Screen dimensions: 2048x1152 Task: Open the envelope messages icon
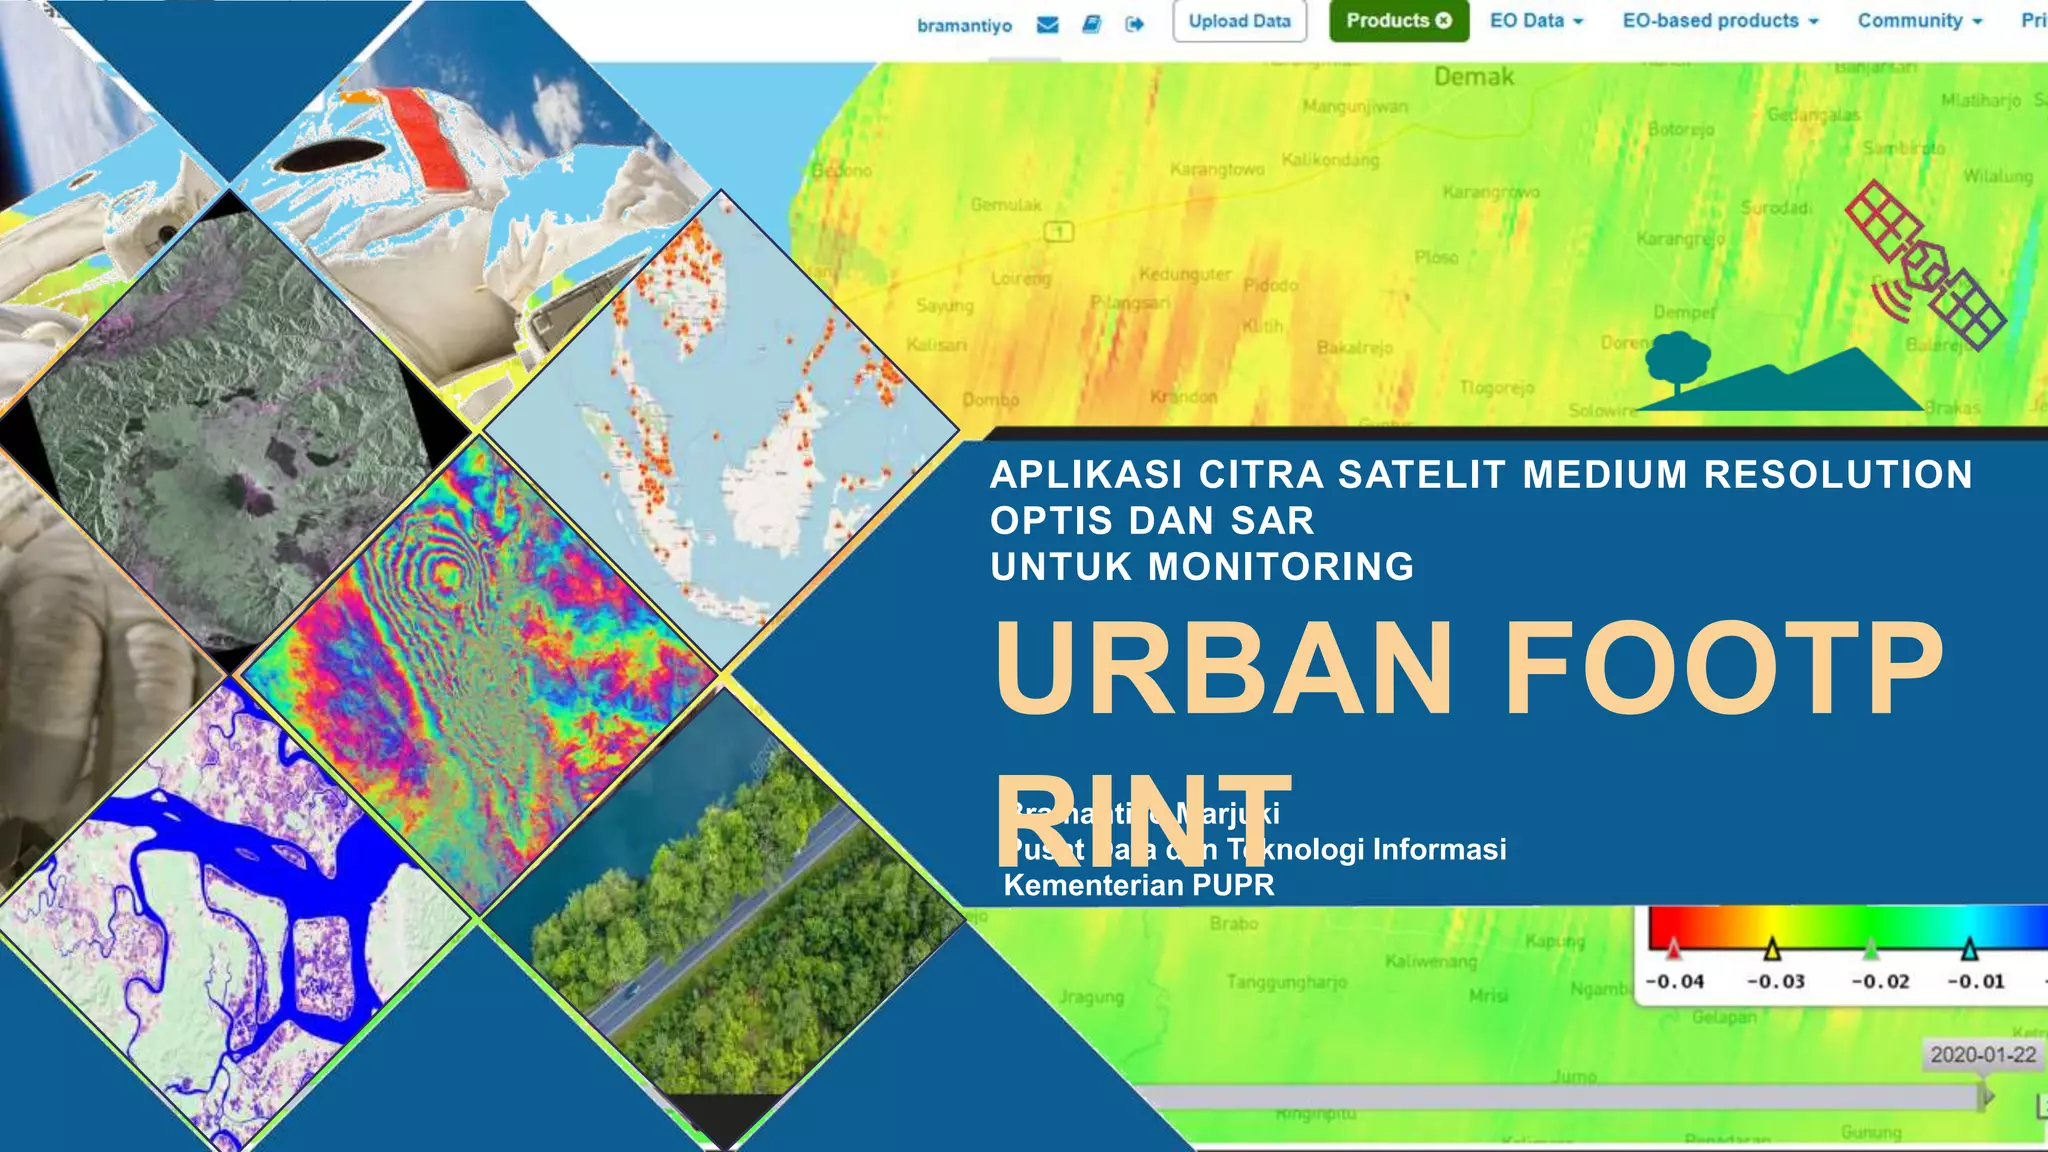[x=1047, y=25]
